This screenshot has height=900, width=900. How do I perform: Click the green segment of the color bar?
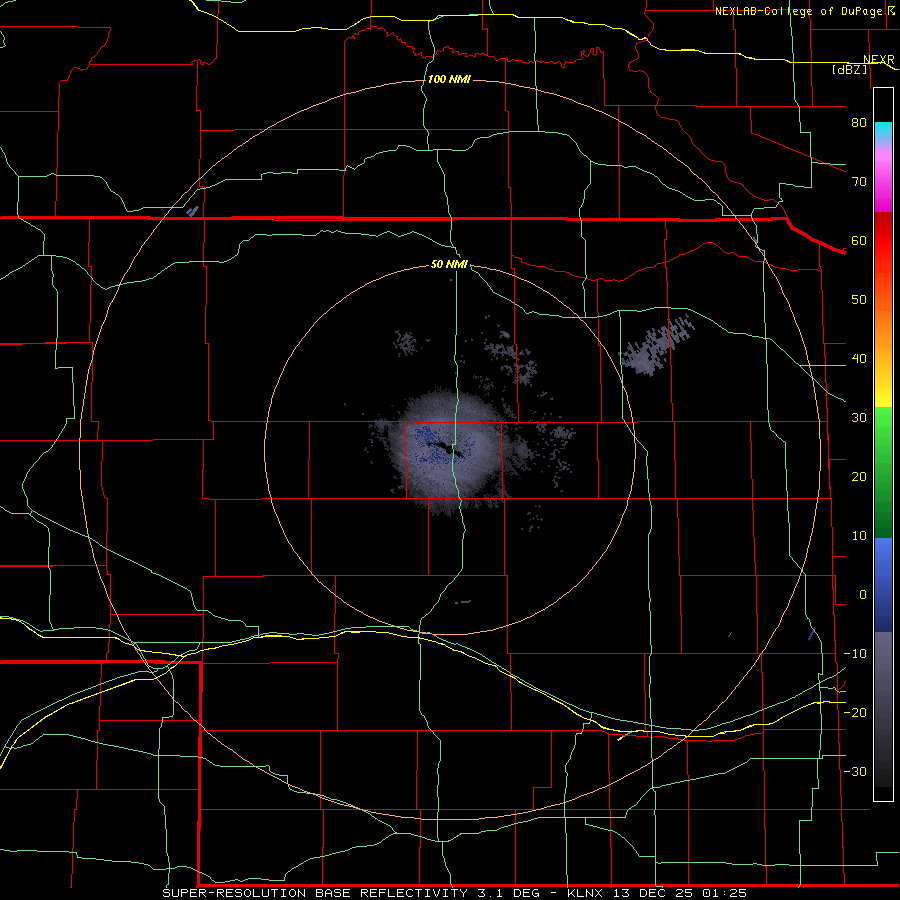[883, 472]
